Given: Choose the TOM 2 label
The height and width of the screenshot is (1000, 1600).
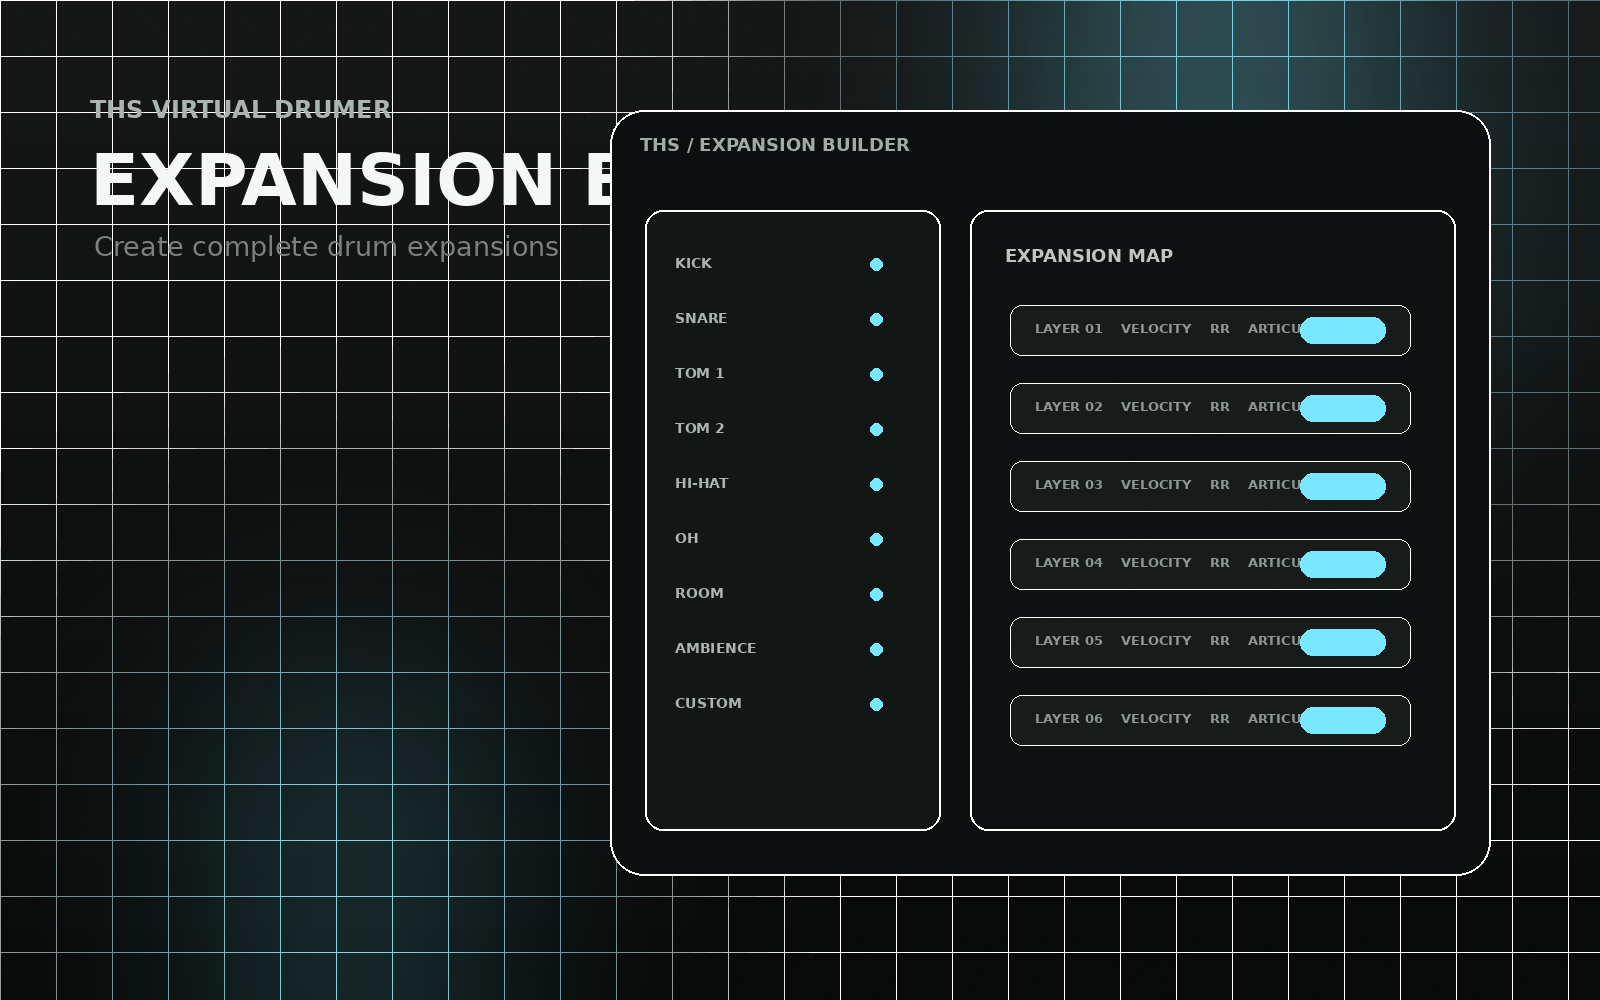Looking at the screenshot, I should (699, 429).
